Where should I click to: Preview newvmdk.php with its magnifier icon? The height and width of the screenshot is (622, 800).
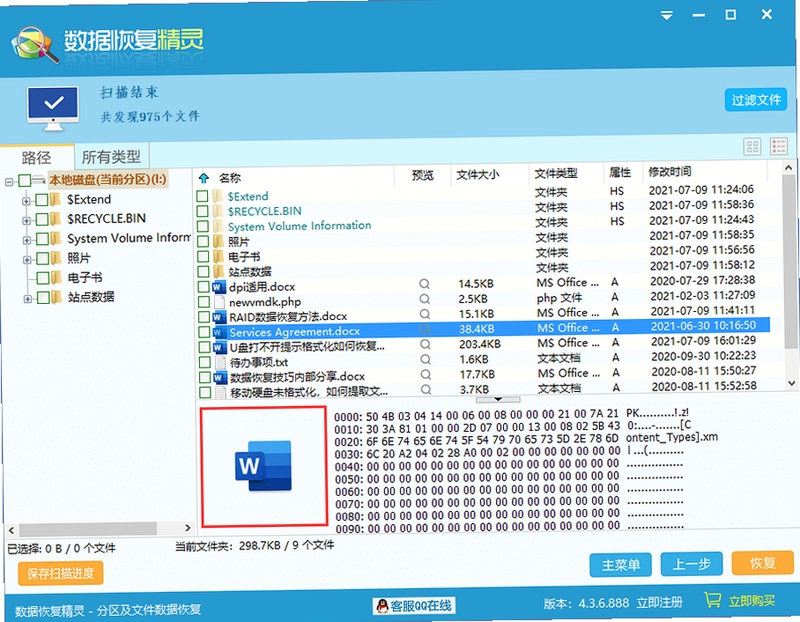424,299
